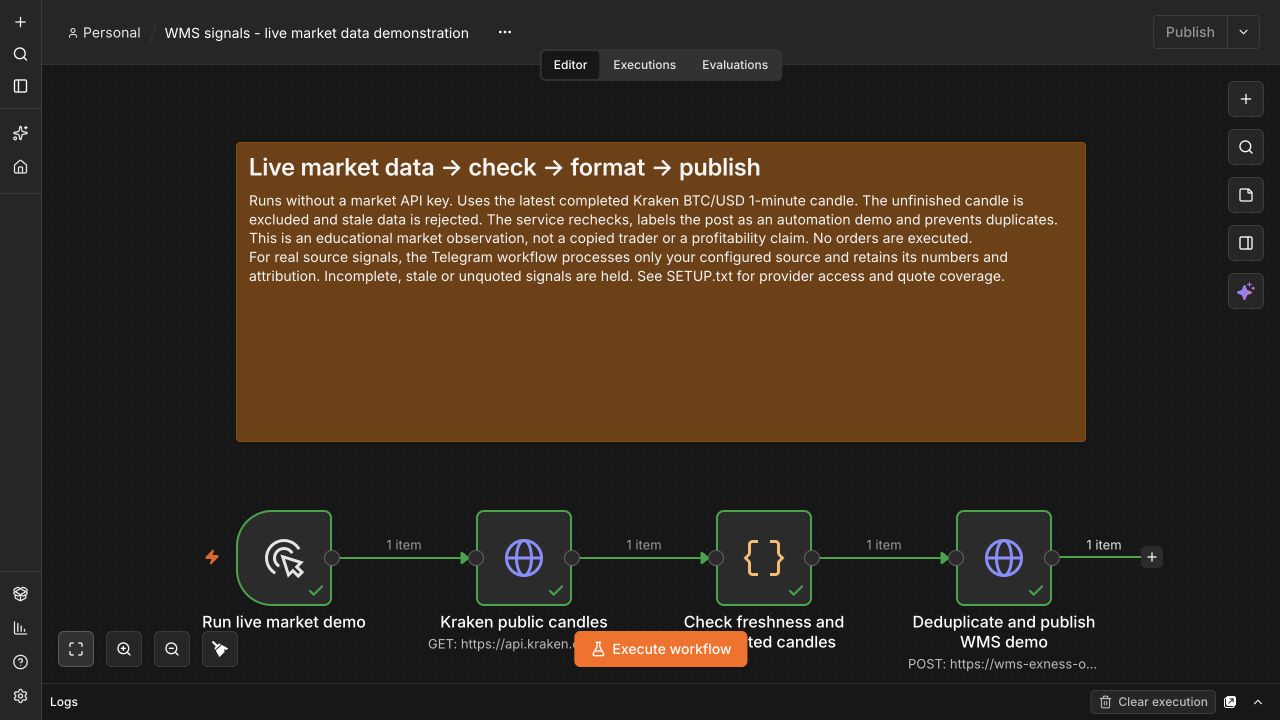Open the canvas node search button
The image size is (1280, 720).
(1246, 147)
